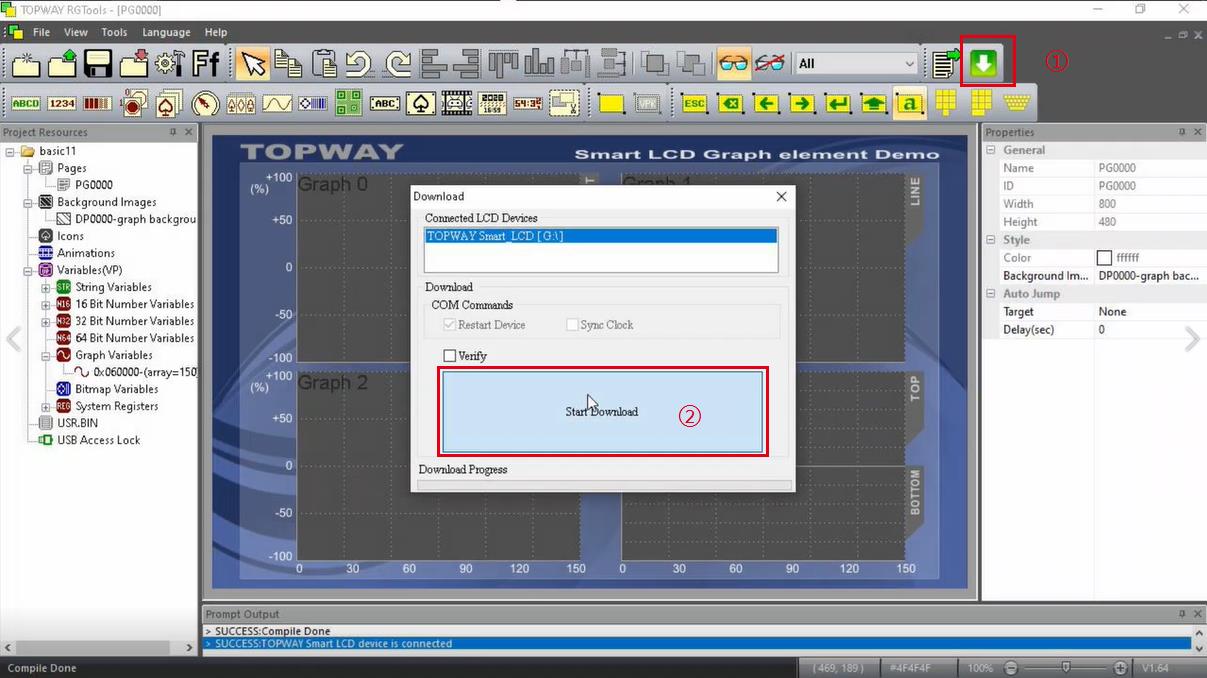Tick the Verify checkbox
The height and width of the screenshot is (678, 1207).
point(450,356)
